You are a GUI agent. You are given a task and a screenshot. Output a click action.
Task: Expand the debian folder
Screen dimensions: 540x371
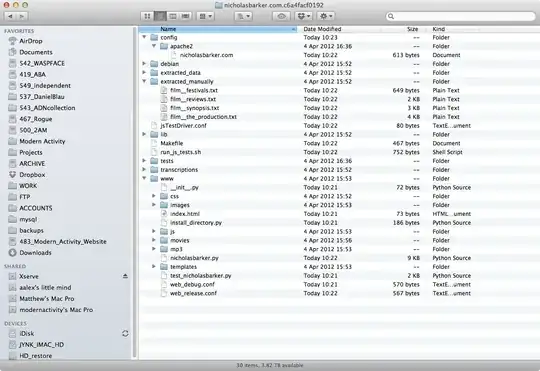144,63
